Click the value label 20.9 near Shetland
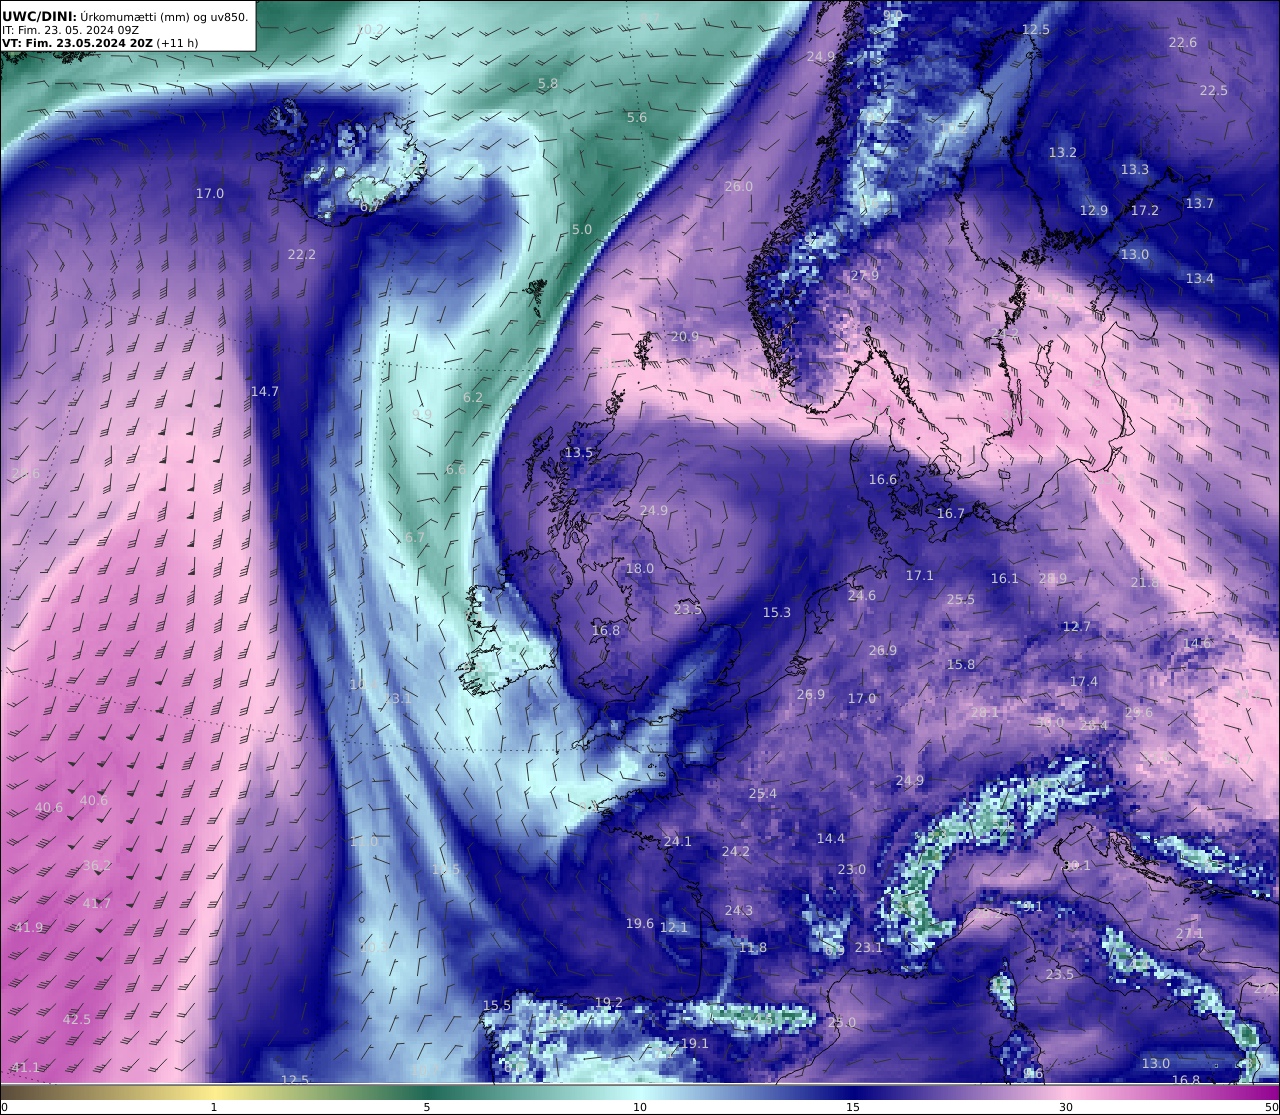 (x=685, y=337)
